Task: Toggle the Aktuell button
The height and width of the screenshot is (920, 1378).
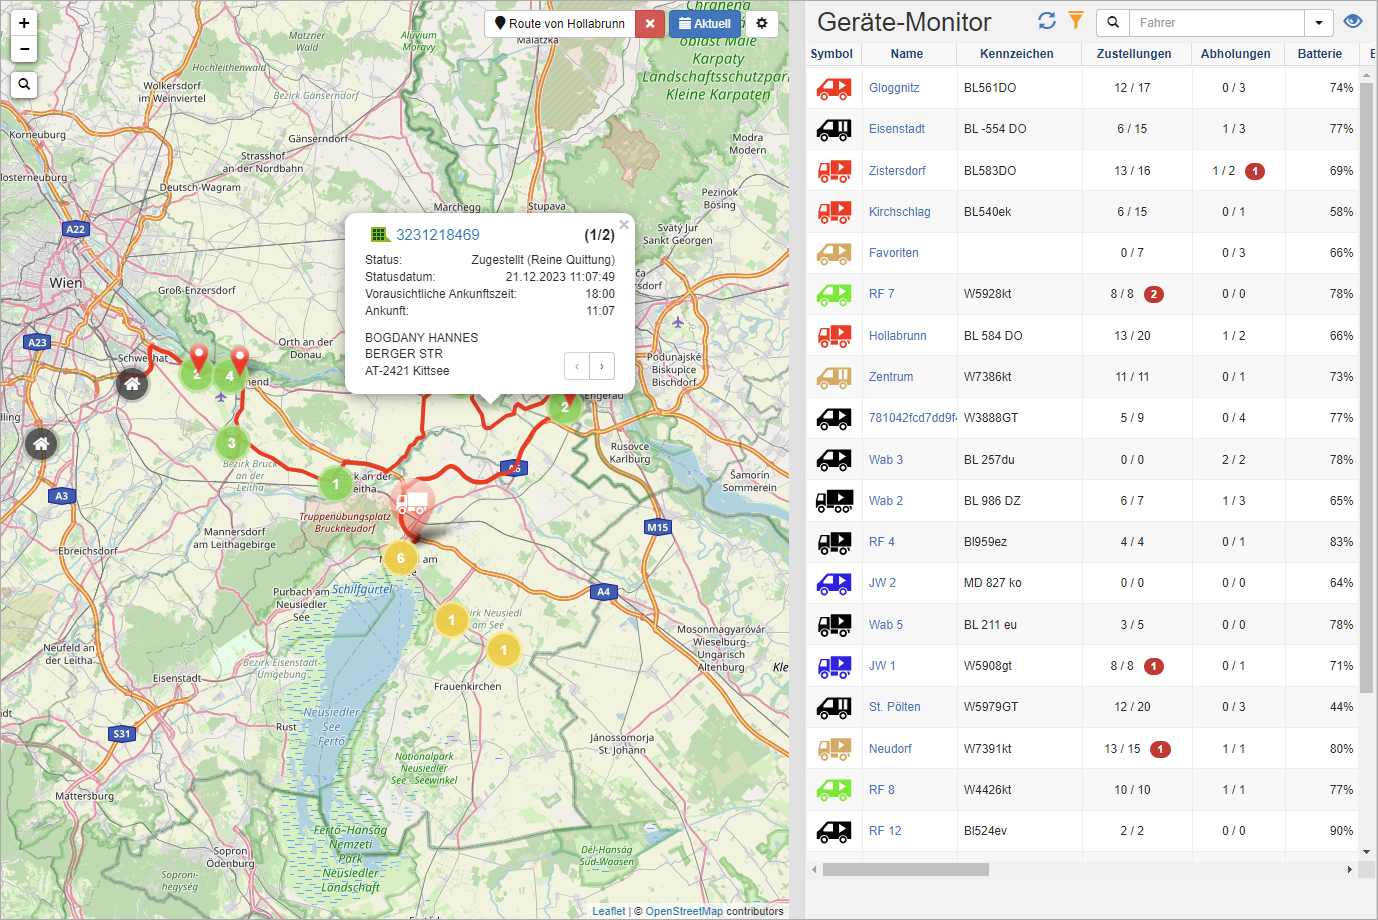Action: (x=705, y=23)
